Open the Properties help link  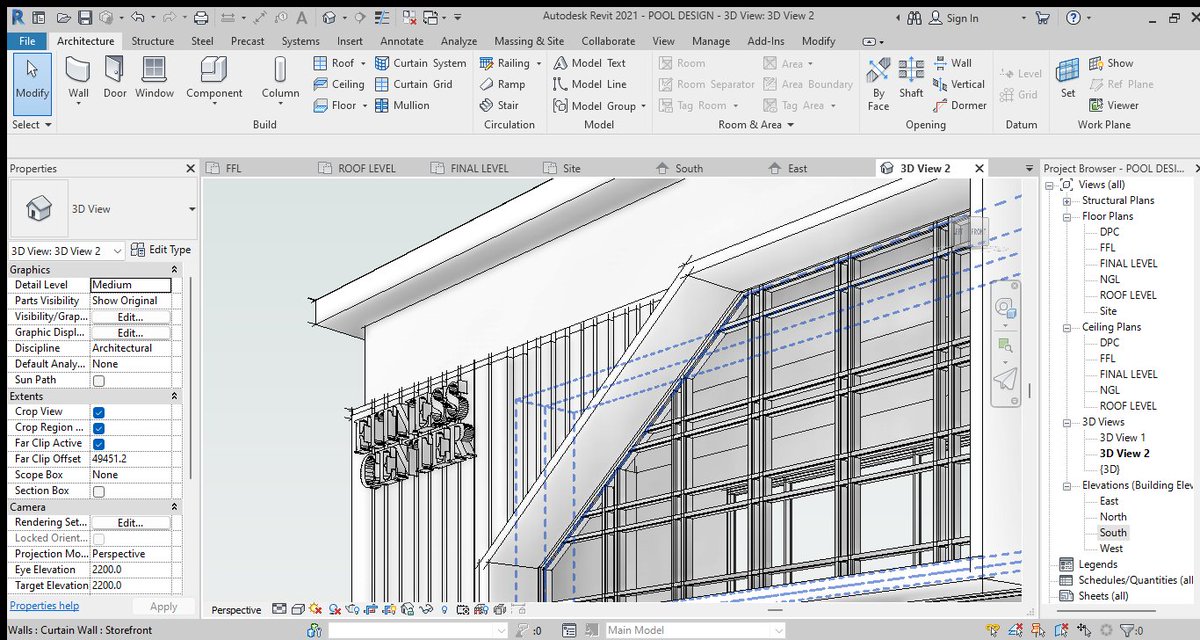[x=43, y=605]
